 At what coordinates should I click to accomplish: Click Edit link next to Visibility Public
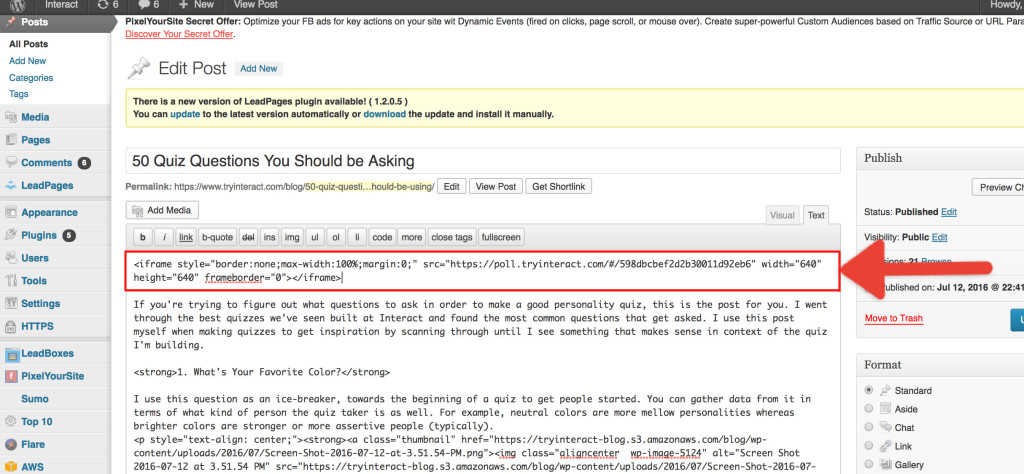(940, 238)
